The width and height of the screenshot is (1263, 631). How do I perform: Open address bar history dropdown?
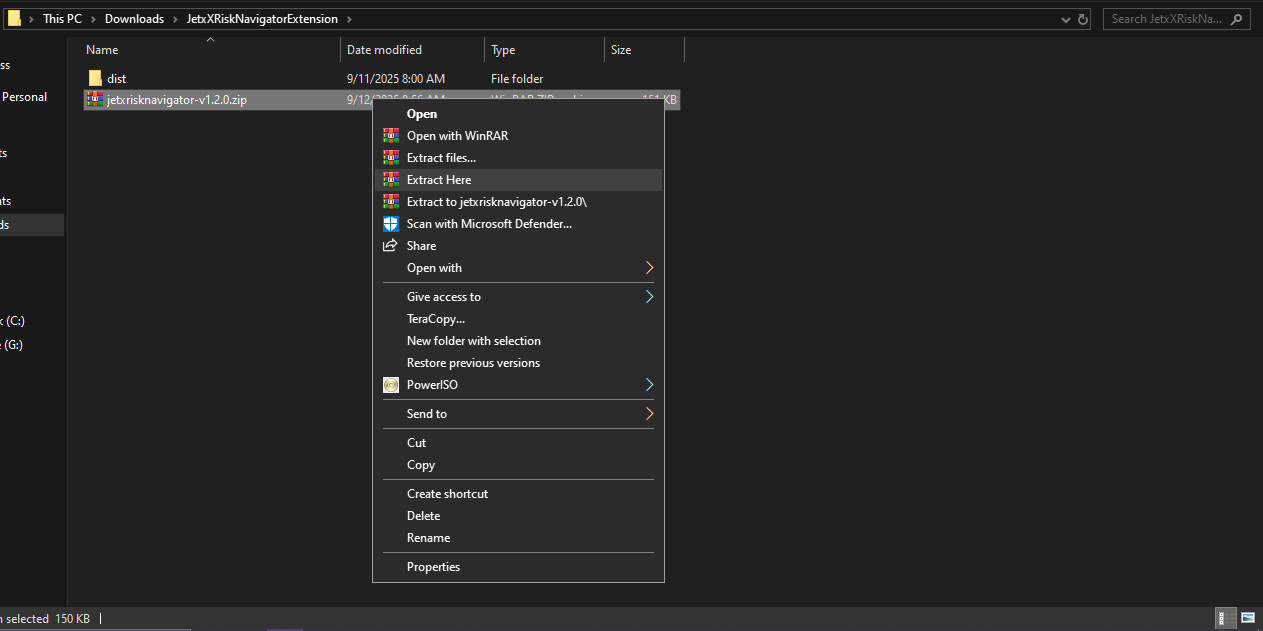click(1066, 19)
